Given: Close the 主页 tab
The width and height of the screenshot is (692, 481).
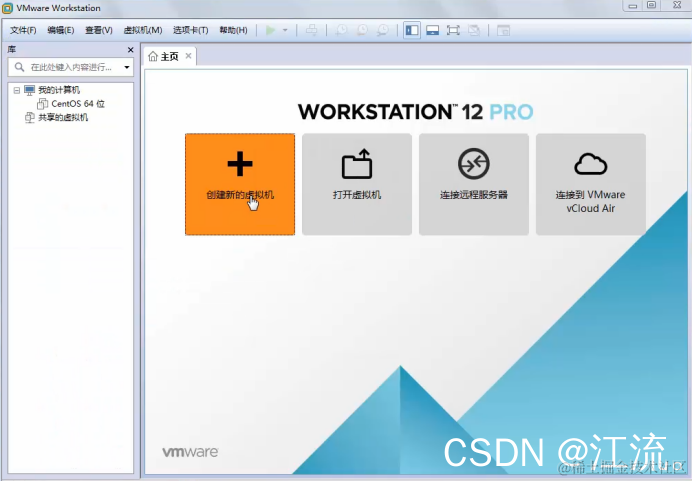Looking at the screenshot, I should click(x=188, y=56).
